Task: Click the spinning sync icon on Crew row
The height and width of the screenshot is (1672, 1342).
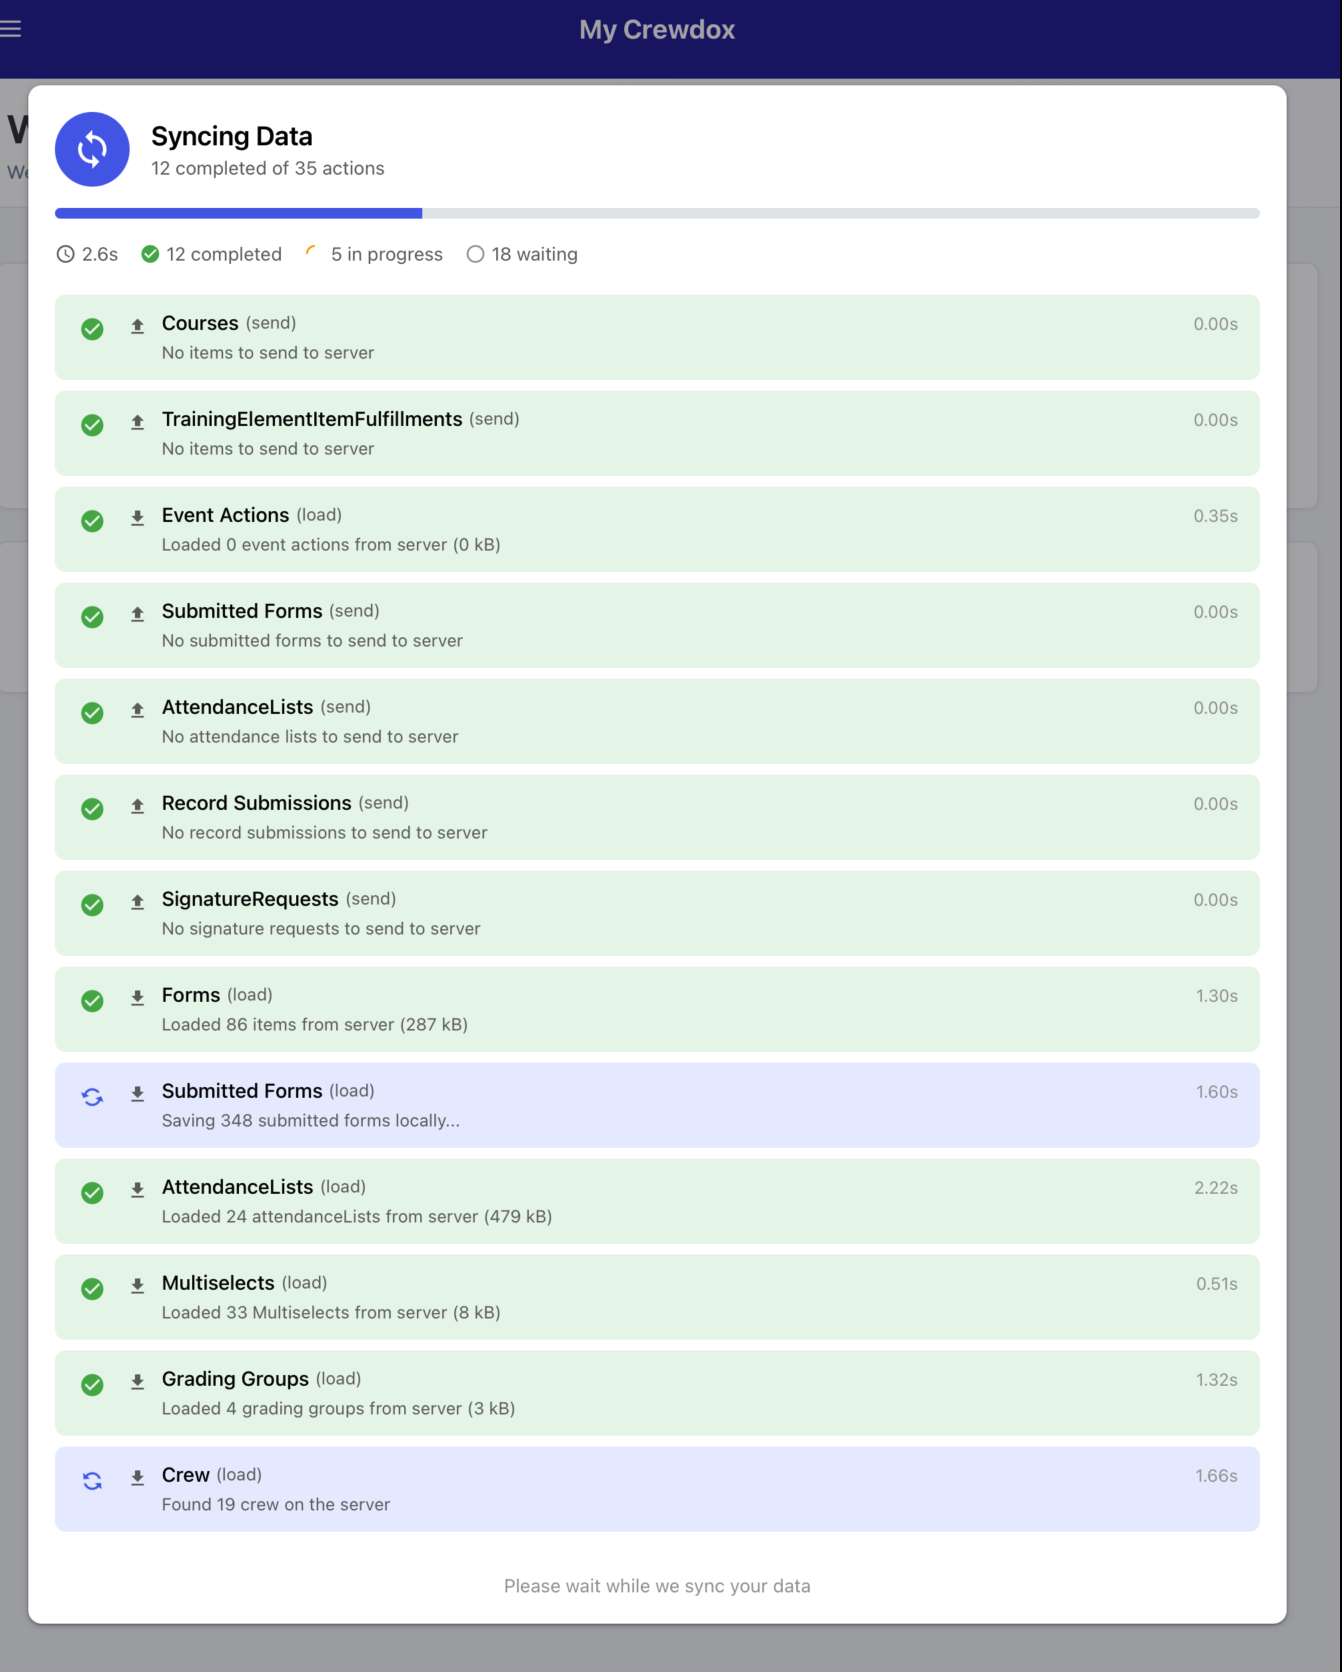Action: [92, 1481]
